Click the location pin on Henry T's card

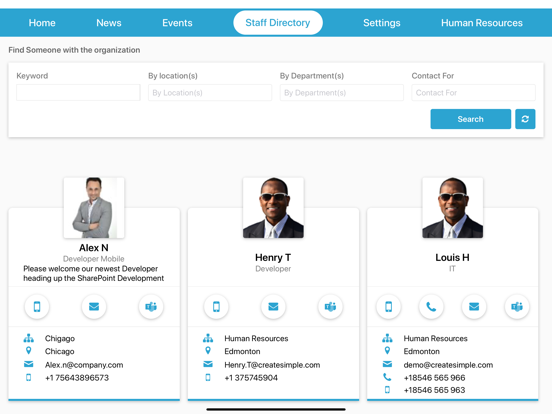point(208,351)
